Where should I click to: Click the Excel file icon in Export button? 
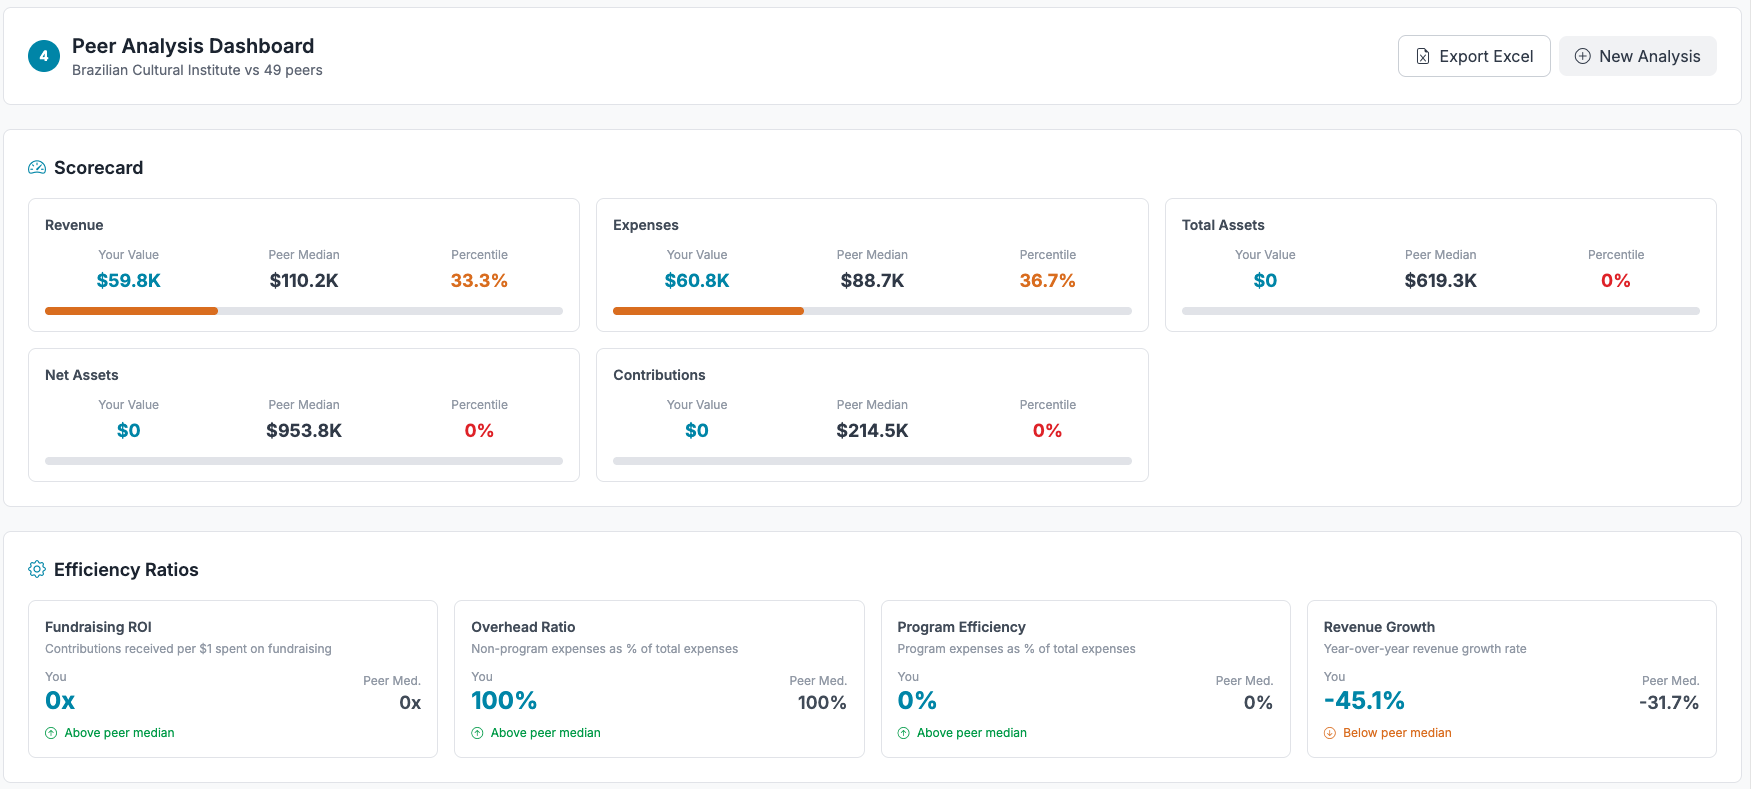[1422, 57]
